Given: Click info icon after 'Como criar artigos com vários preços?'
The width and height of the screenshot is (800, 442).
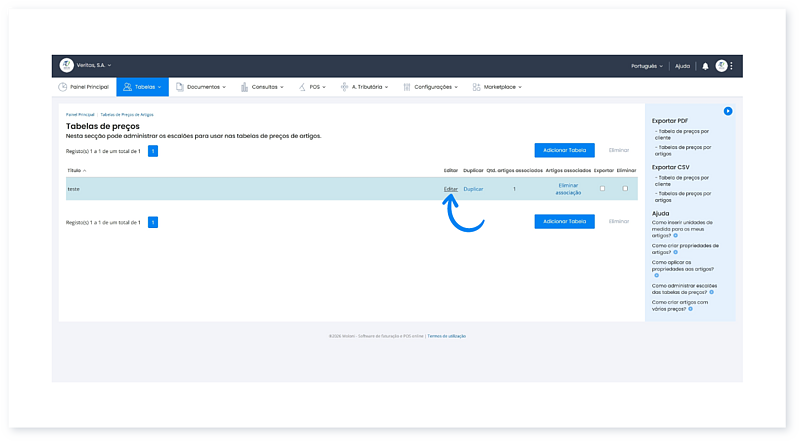Looking at the screenshot, I should [x=691, y=309].
